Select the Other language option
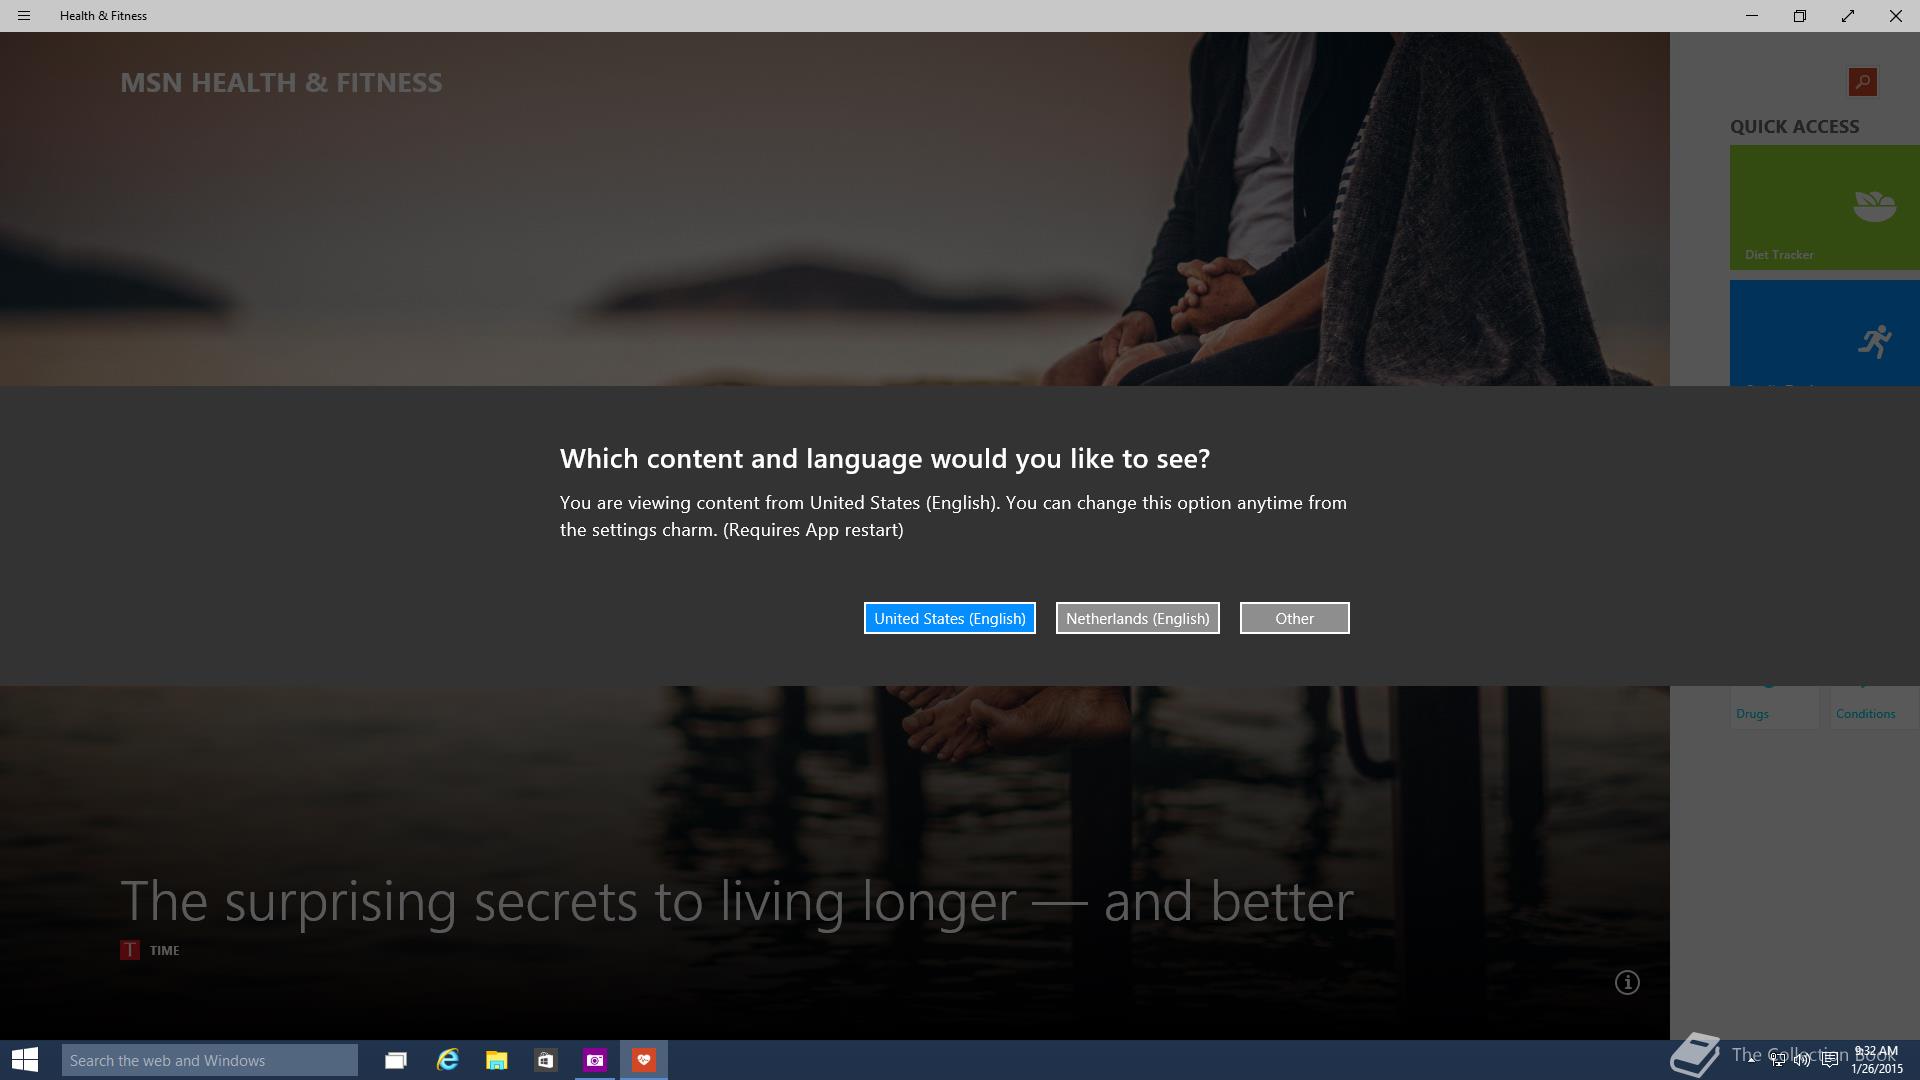The width and height of the screenshot is (1920, 1080). point(1294,618)
